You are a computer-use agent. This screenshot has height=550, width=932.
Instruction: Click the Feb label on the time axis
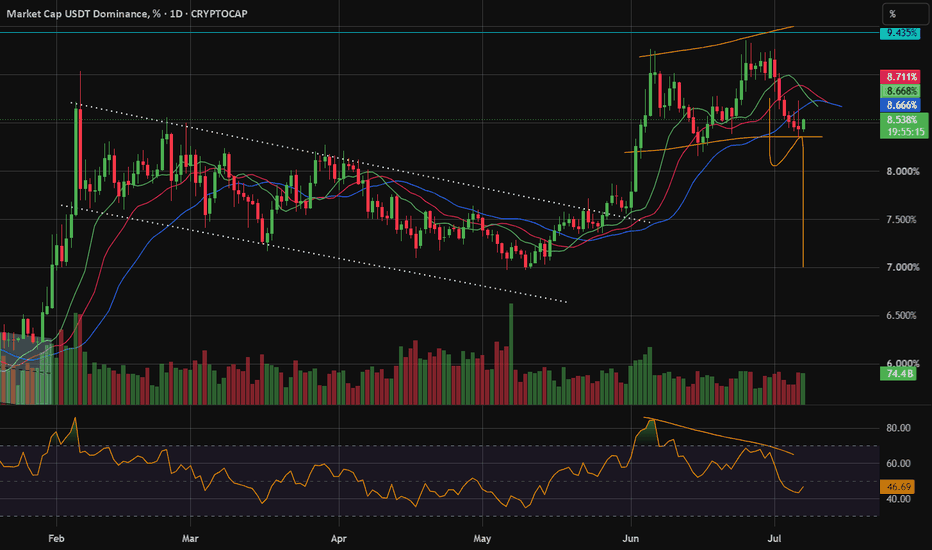click(56, 539)
